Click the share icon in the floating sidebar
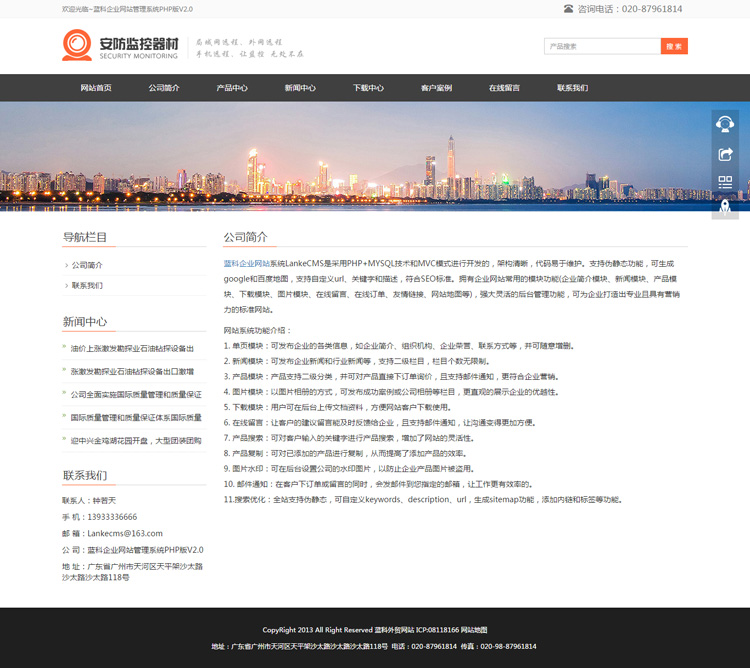 coord(725,154)
